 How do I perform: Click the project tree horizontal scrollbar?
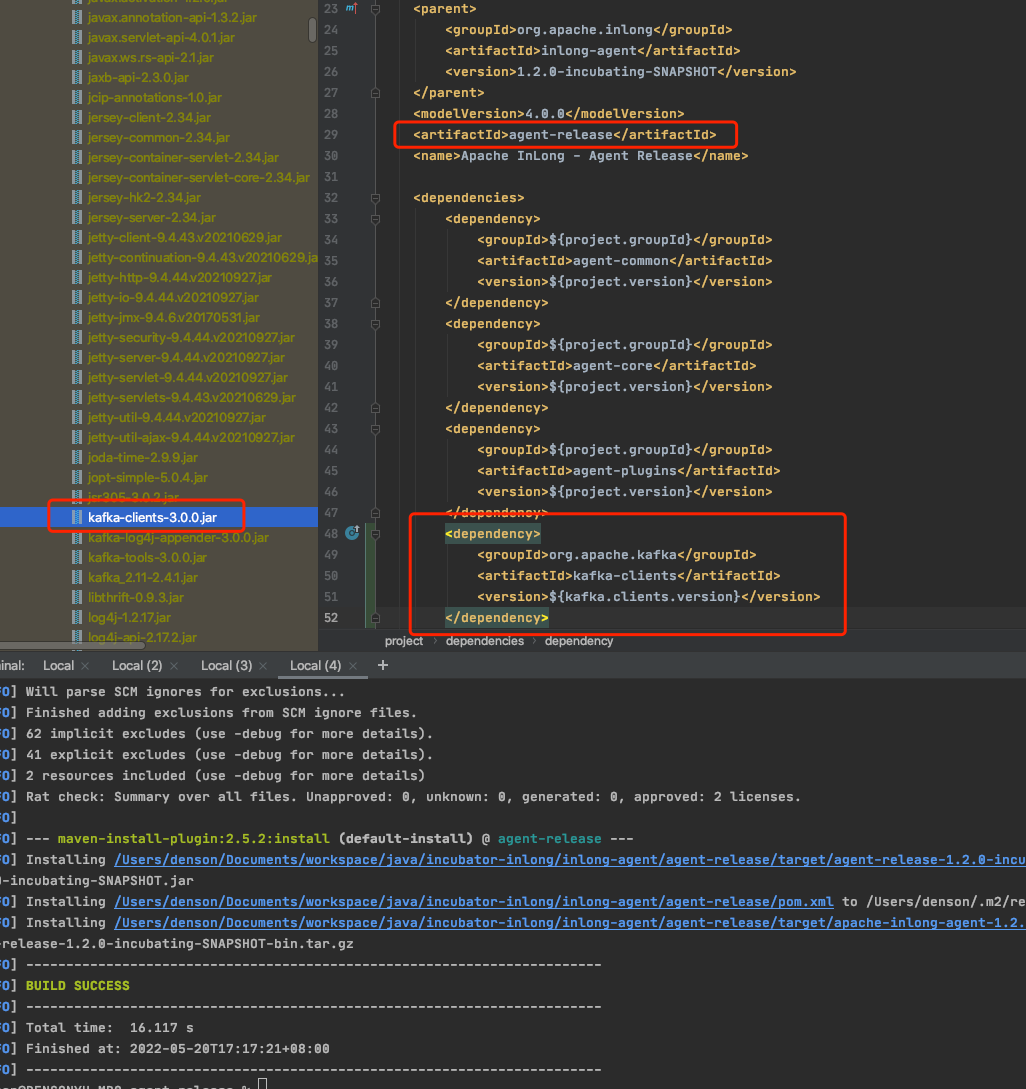[72, 645]
